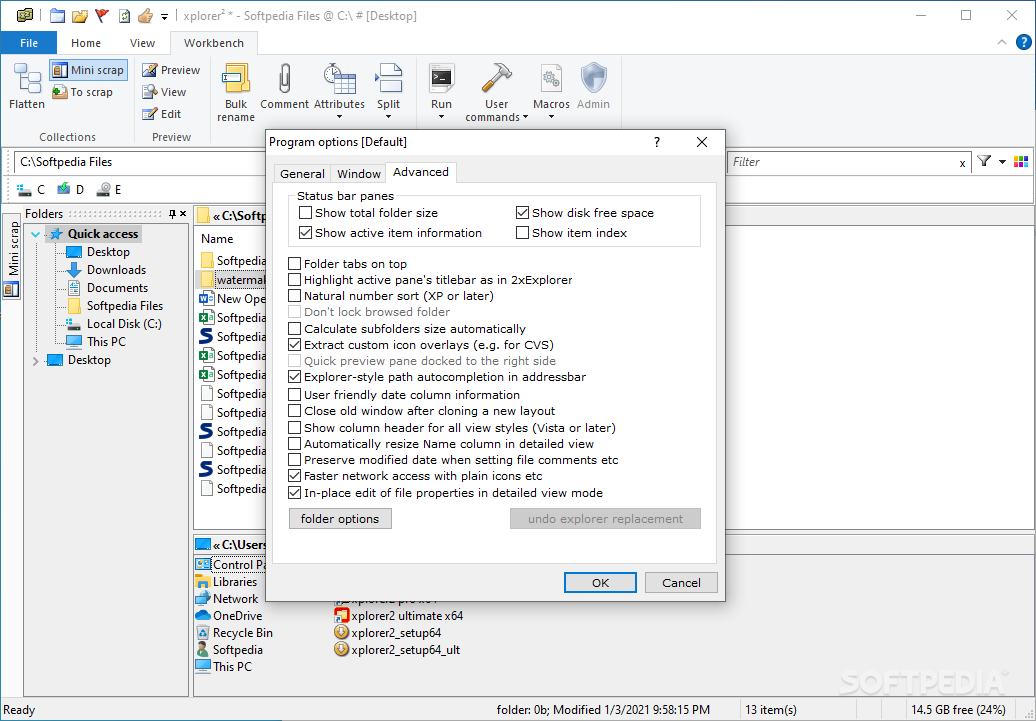Open the filter options dropdown arrow

1002,162
